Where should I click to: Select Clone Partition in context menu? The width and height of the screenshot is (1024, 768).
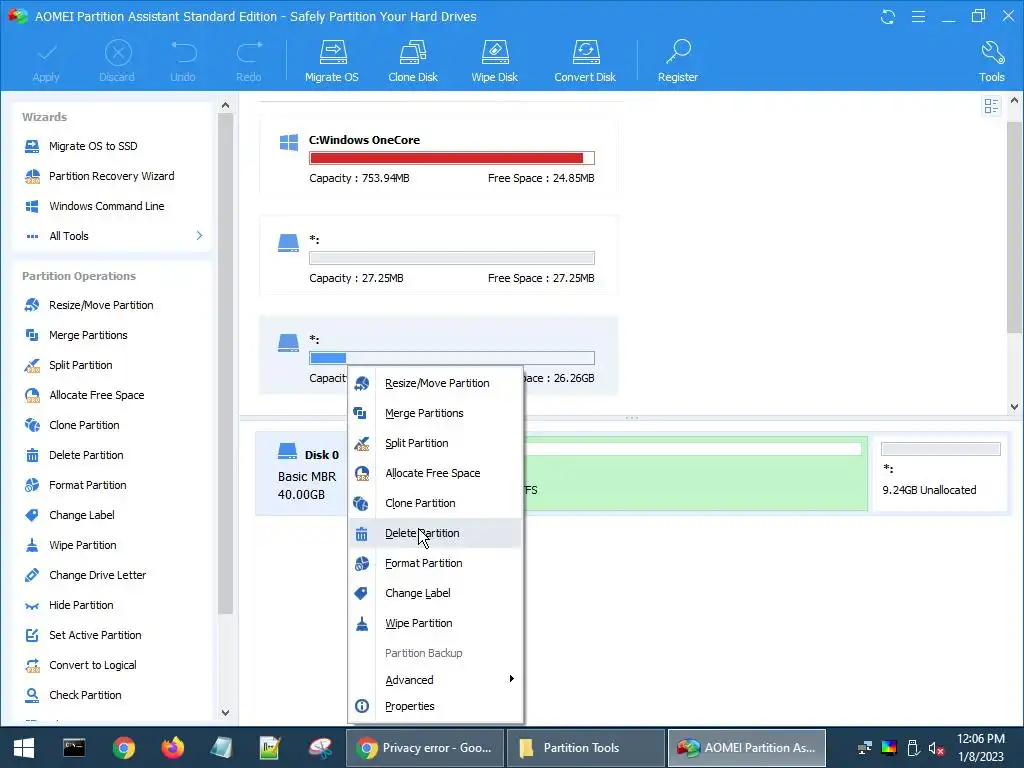pyautogui.click(x=436, y=504)
